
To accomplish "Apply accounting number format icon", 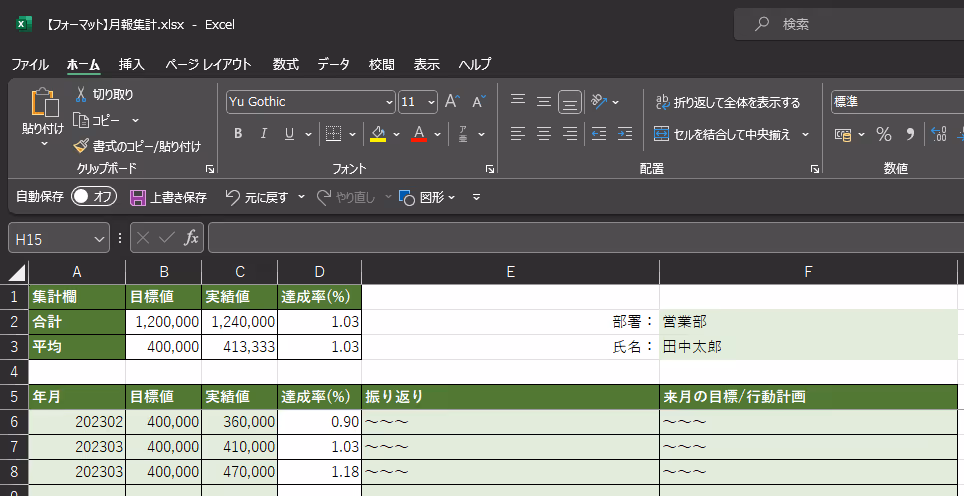I will tap(843, 135).
